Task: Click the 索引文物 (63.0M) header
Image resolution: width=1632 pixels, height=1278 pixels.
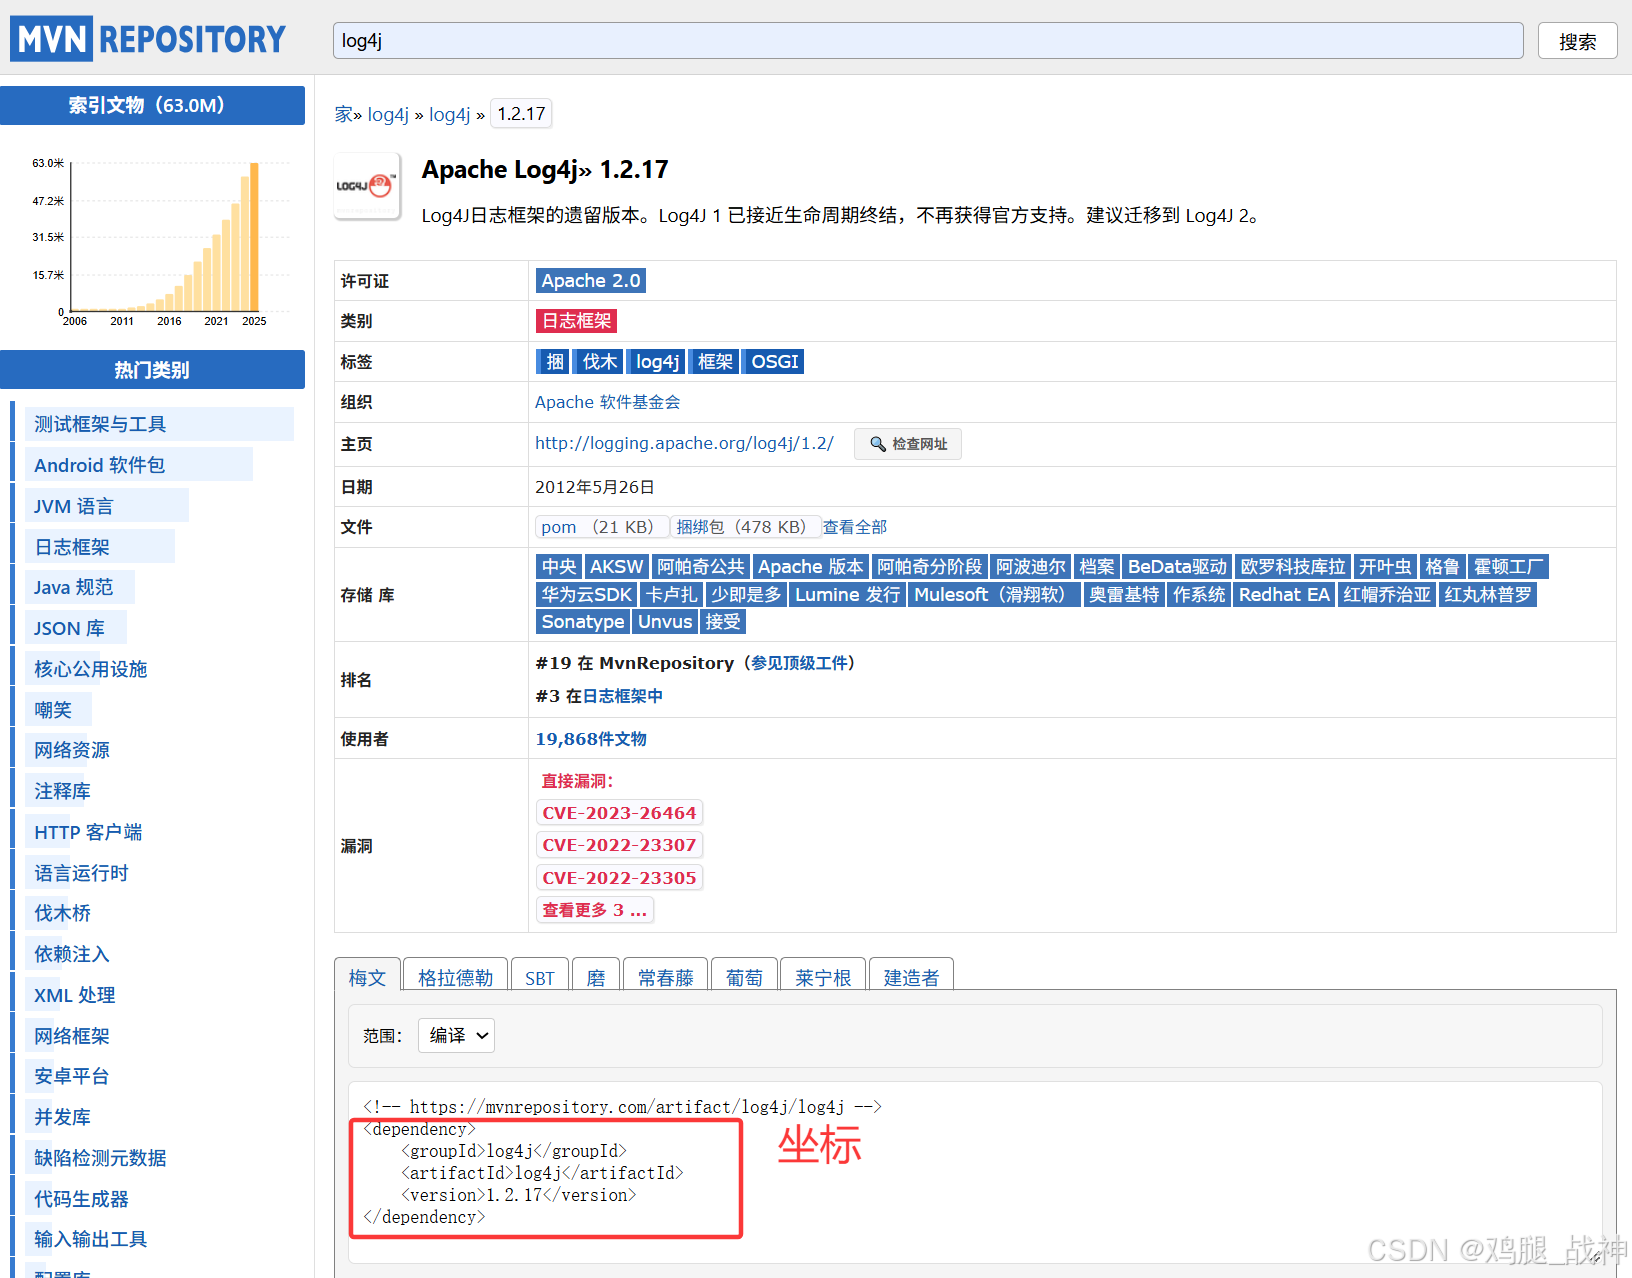Action: tap(152, 105)
